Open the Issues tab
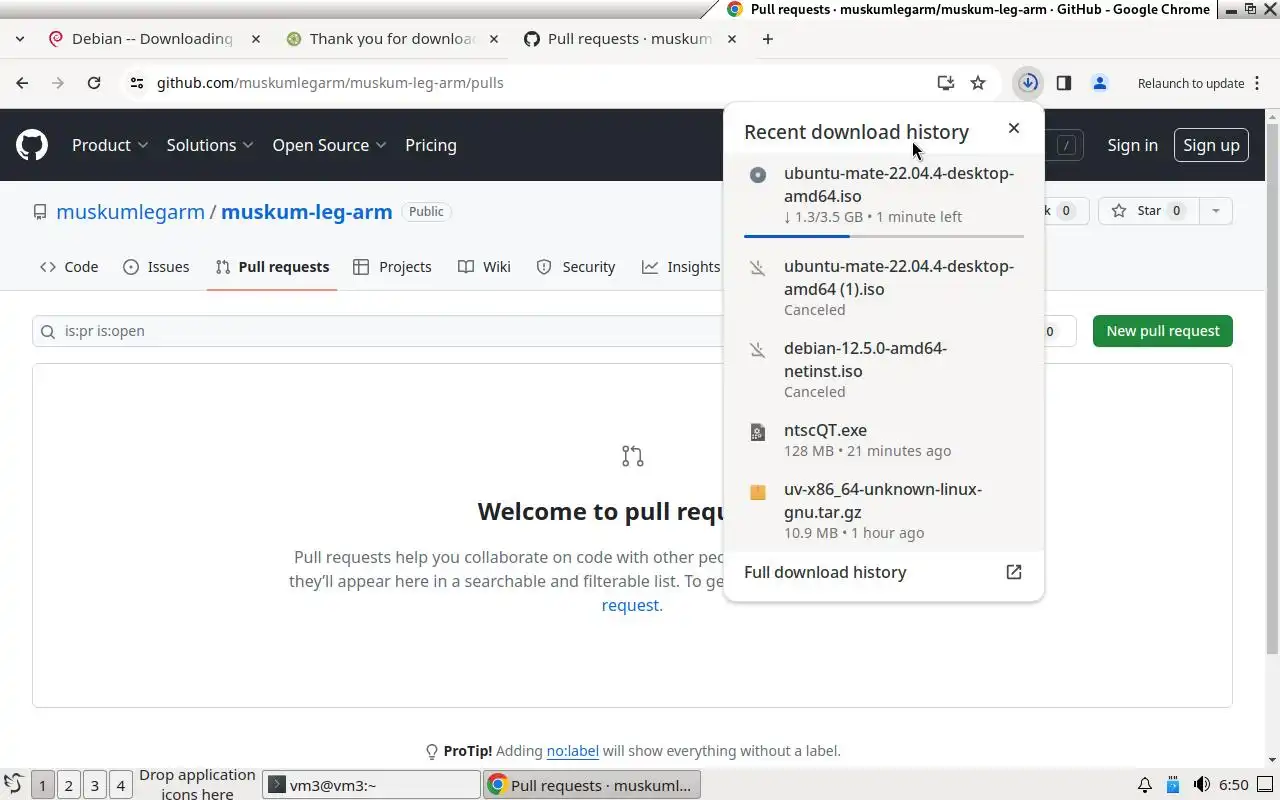Screen dimensions: 1280x800 [x=156, y=267]
